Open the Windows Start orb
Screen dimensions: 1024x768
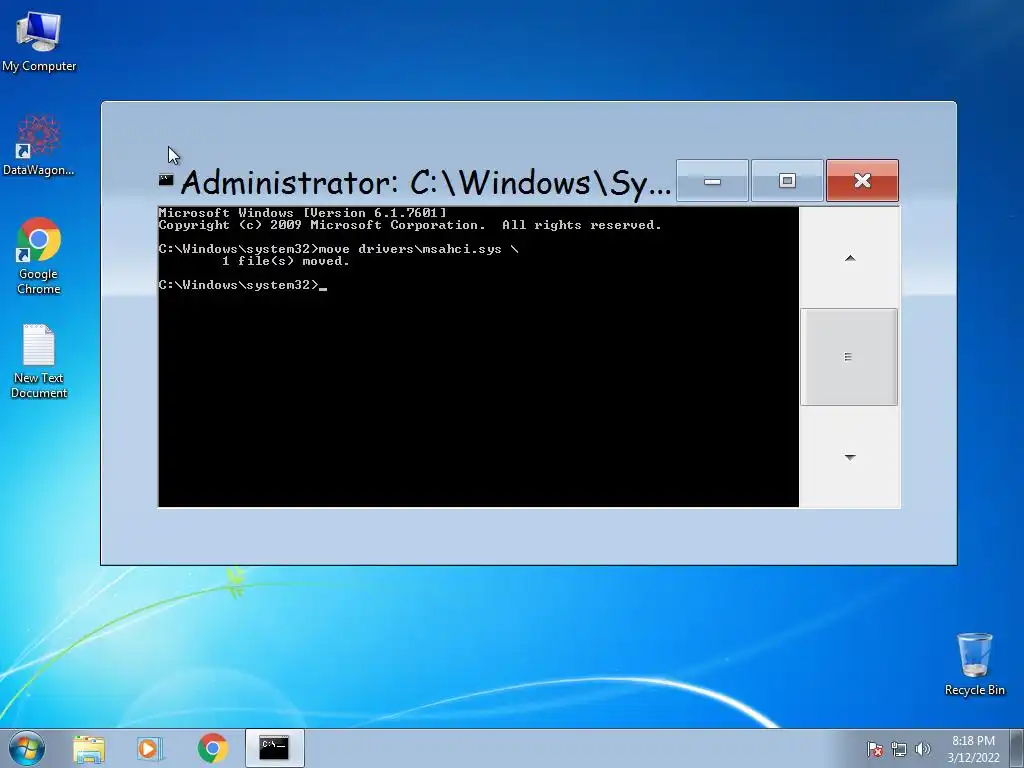click(x=26, y=748)
